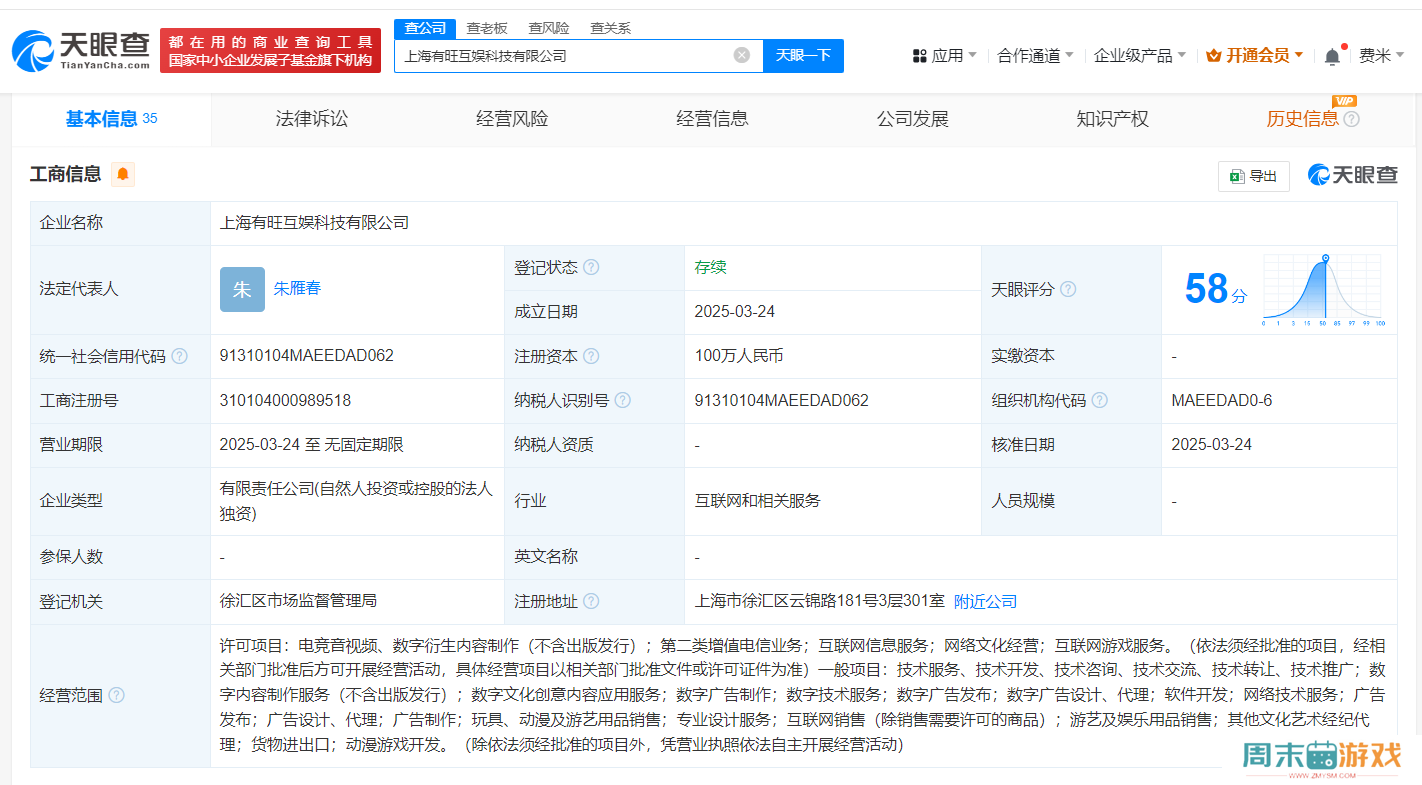Switch to the 法律诉讼 tab
Screen dimensions: 1422x785
click(312, 119)
